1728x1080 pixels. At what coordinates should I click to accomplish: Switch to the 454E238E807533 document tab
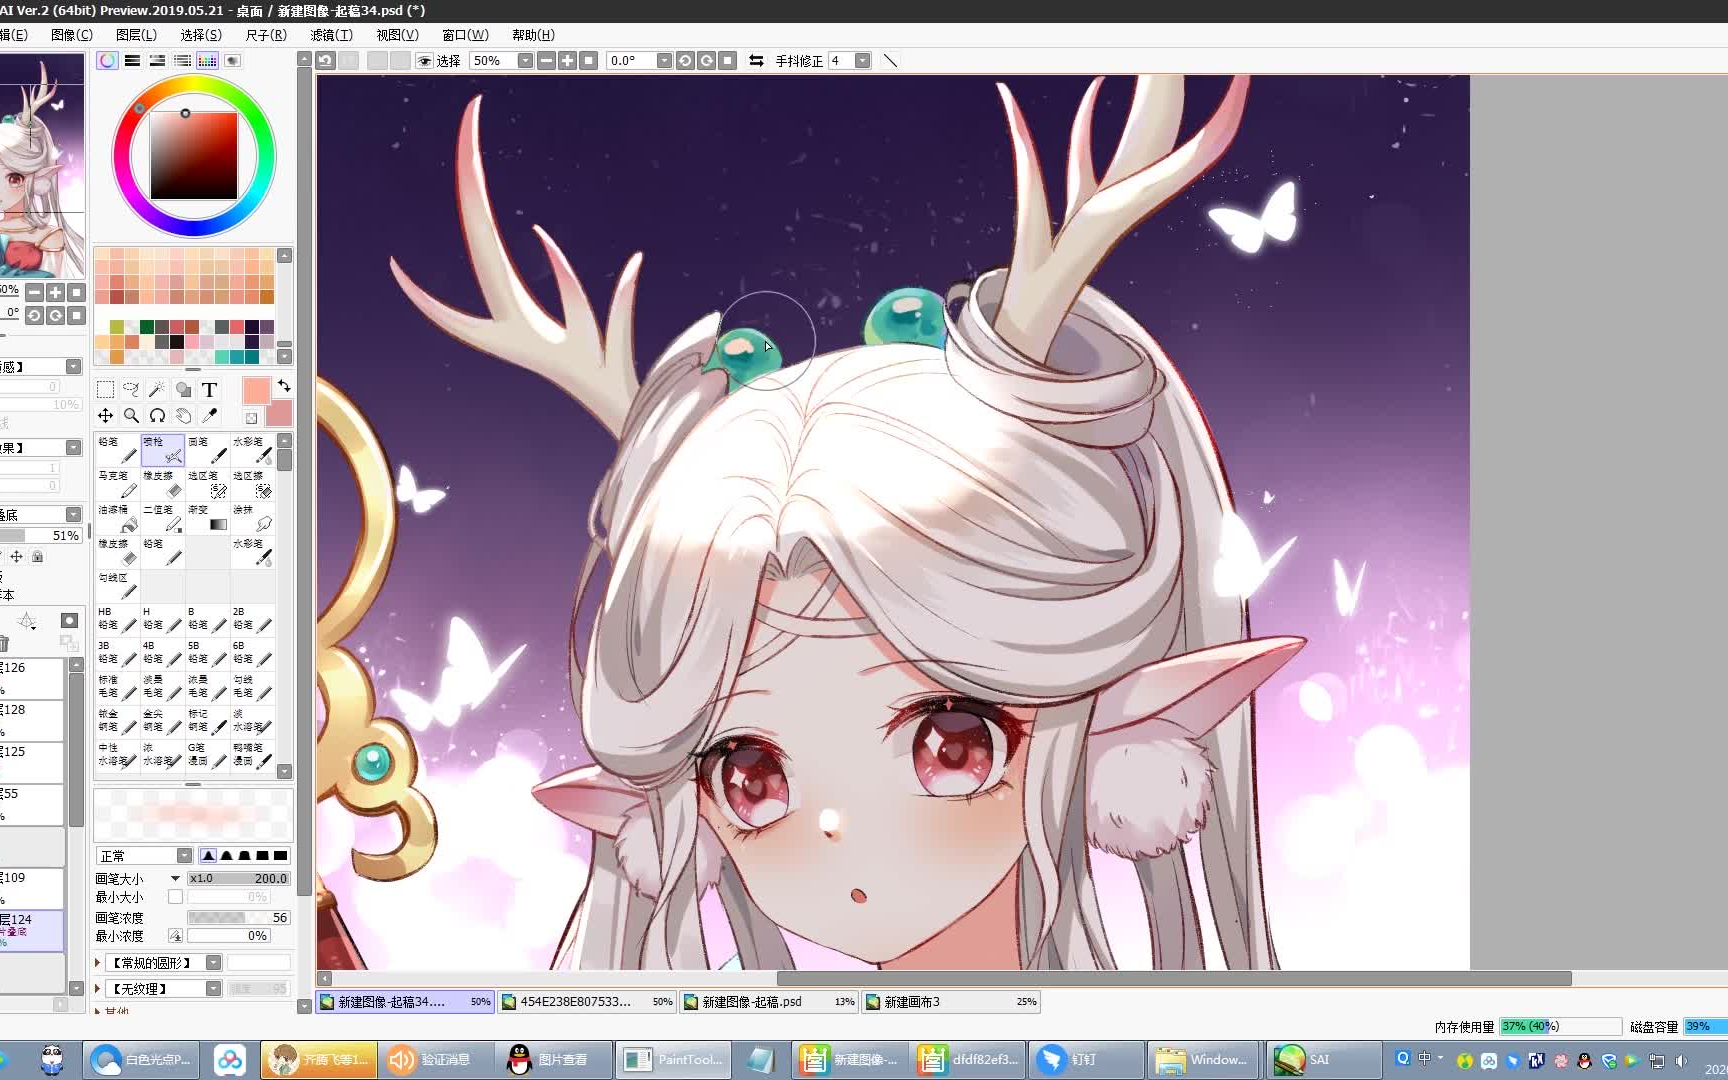pyautogui.click(x=586, y=1002)
